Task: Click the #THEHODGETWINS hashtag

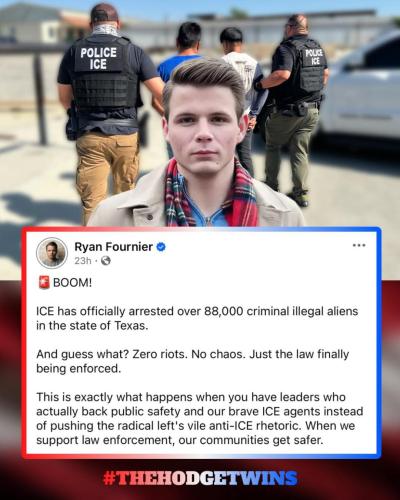Action: click(200, 478)
